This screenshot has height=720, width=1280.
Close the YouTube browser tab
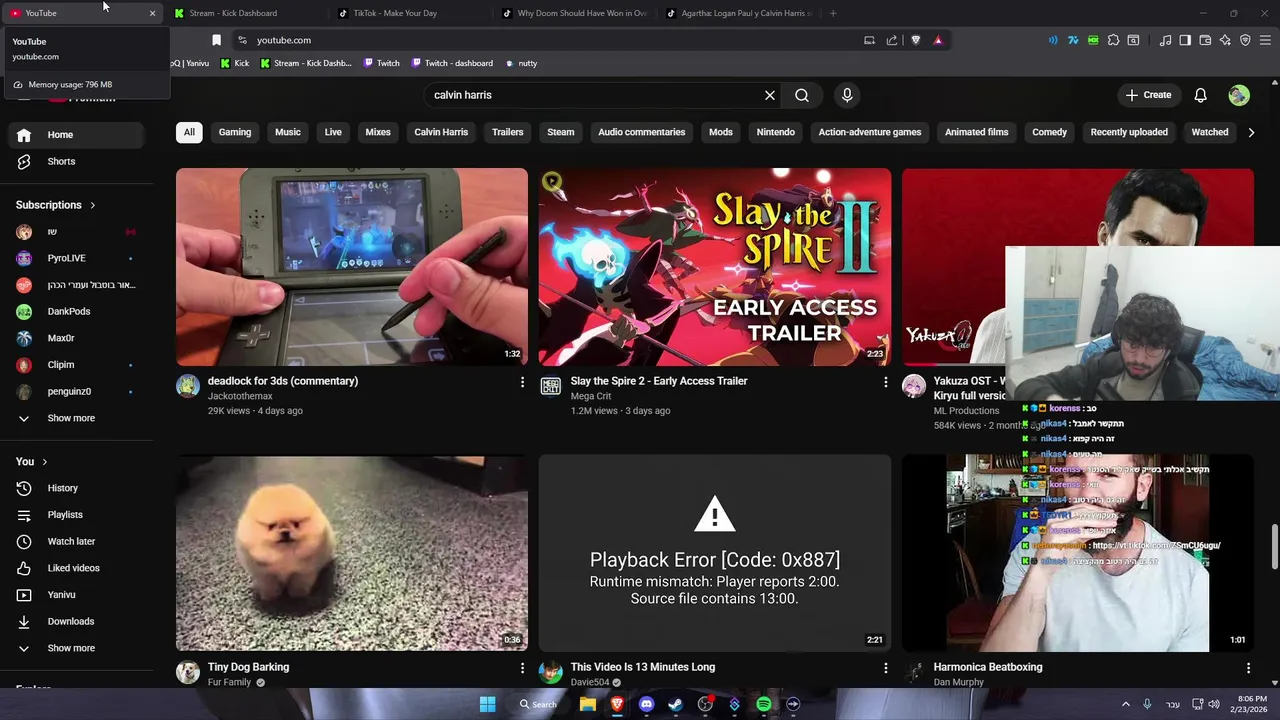coord(152,13)
